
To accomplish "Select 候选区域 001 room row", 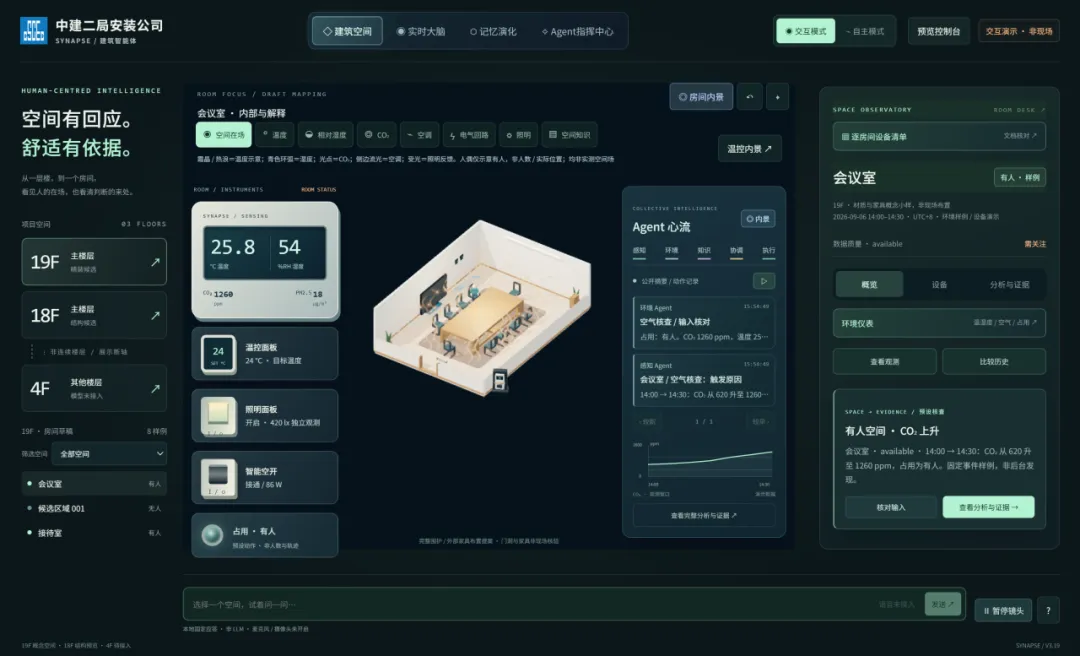I will pos(94,509).
